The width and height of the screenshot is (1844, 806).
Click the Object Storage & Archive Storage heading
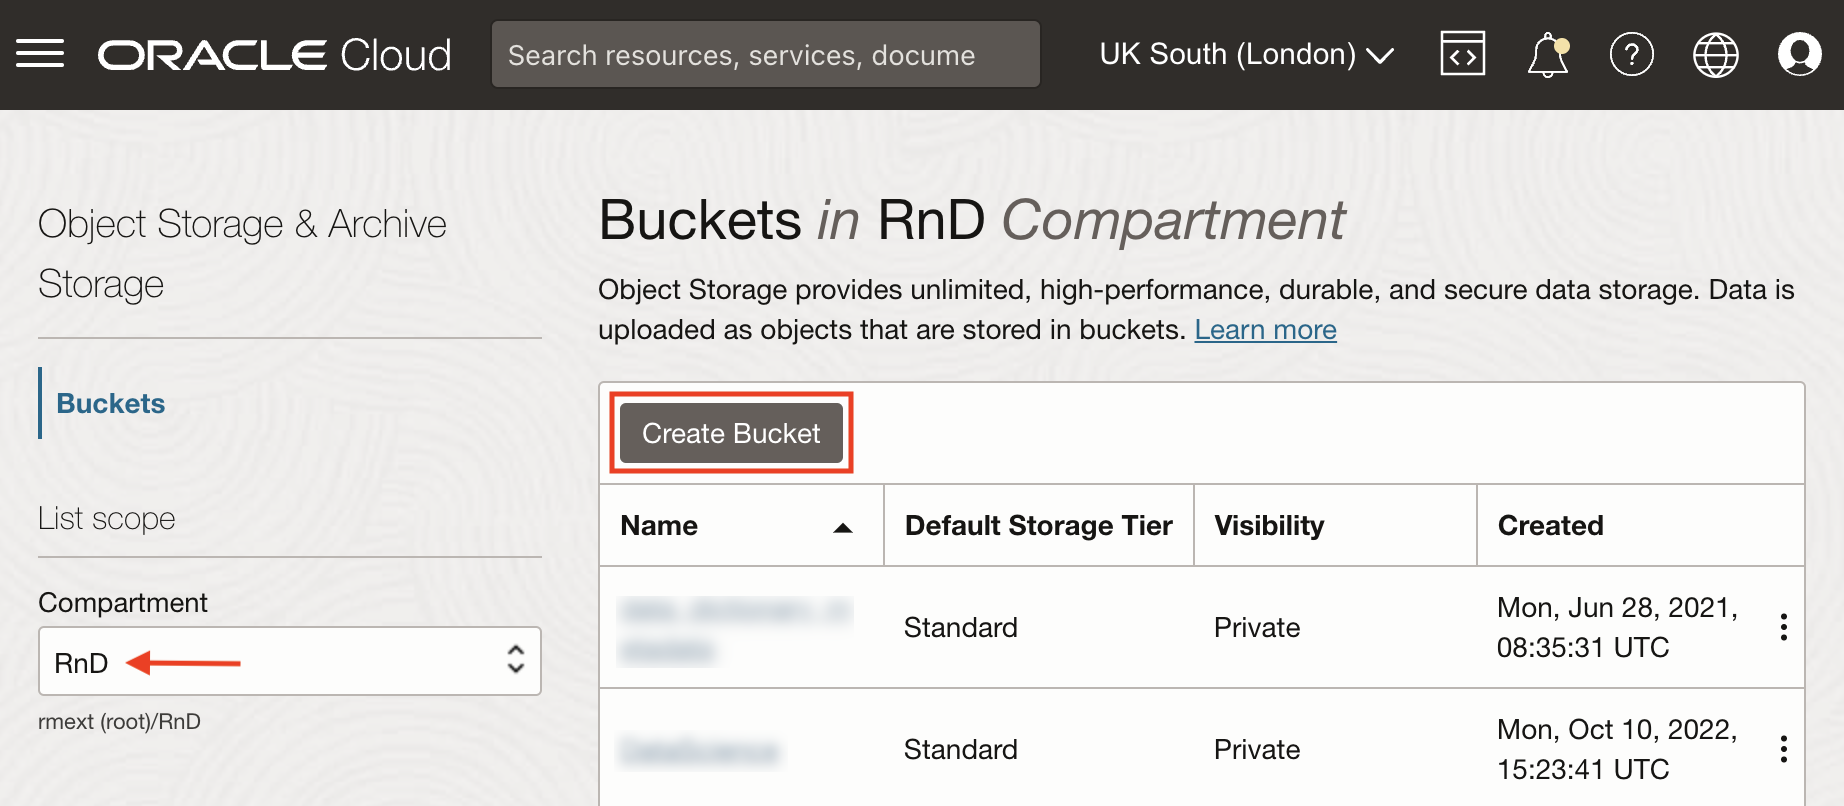(242, 254)
